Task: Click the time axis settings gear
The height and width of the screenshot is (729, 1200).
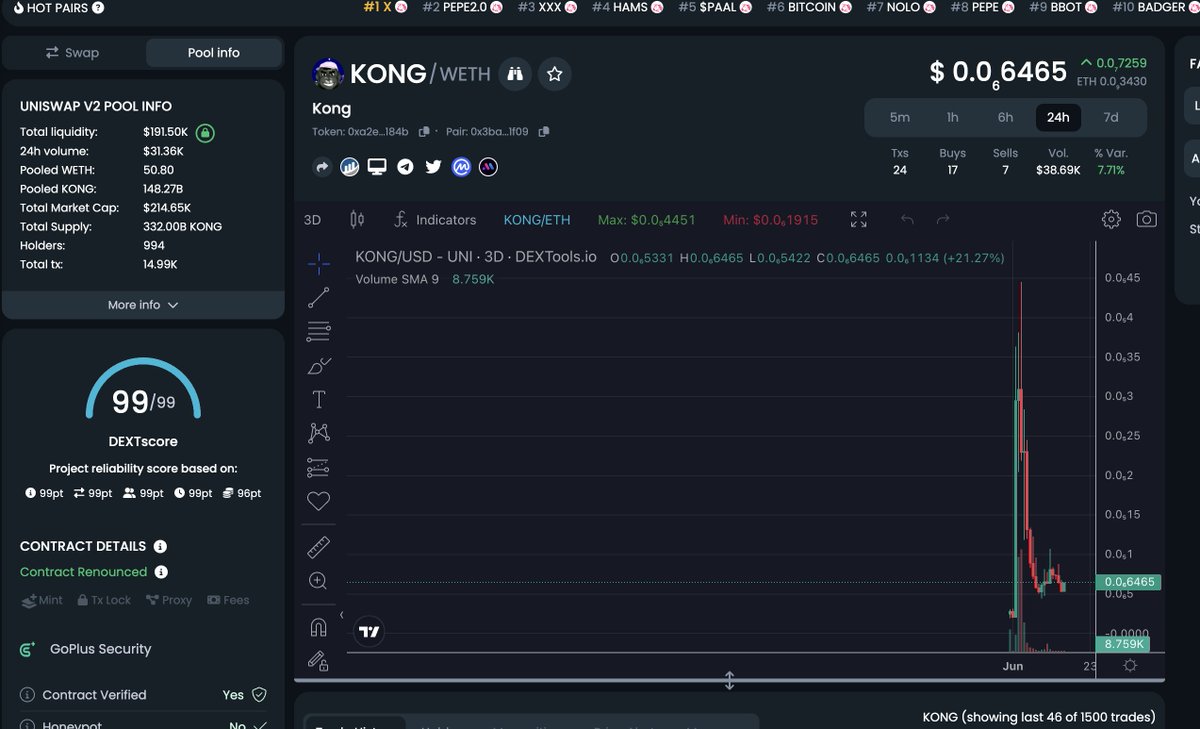Action: click(1130, 665)
